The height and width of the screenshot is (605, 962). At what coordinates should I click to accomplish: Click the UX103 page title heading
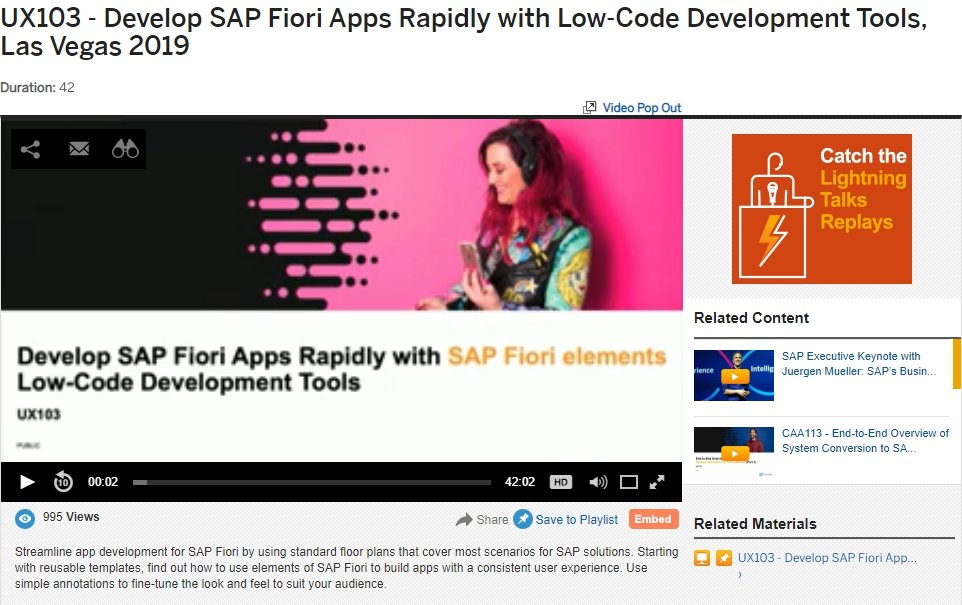pyautogui.click(x=463, y=32)
